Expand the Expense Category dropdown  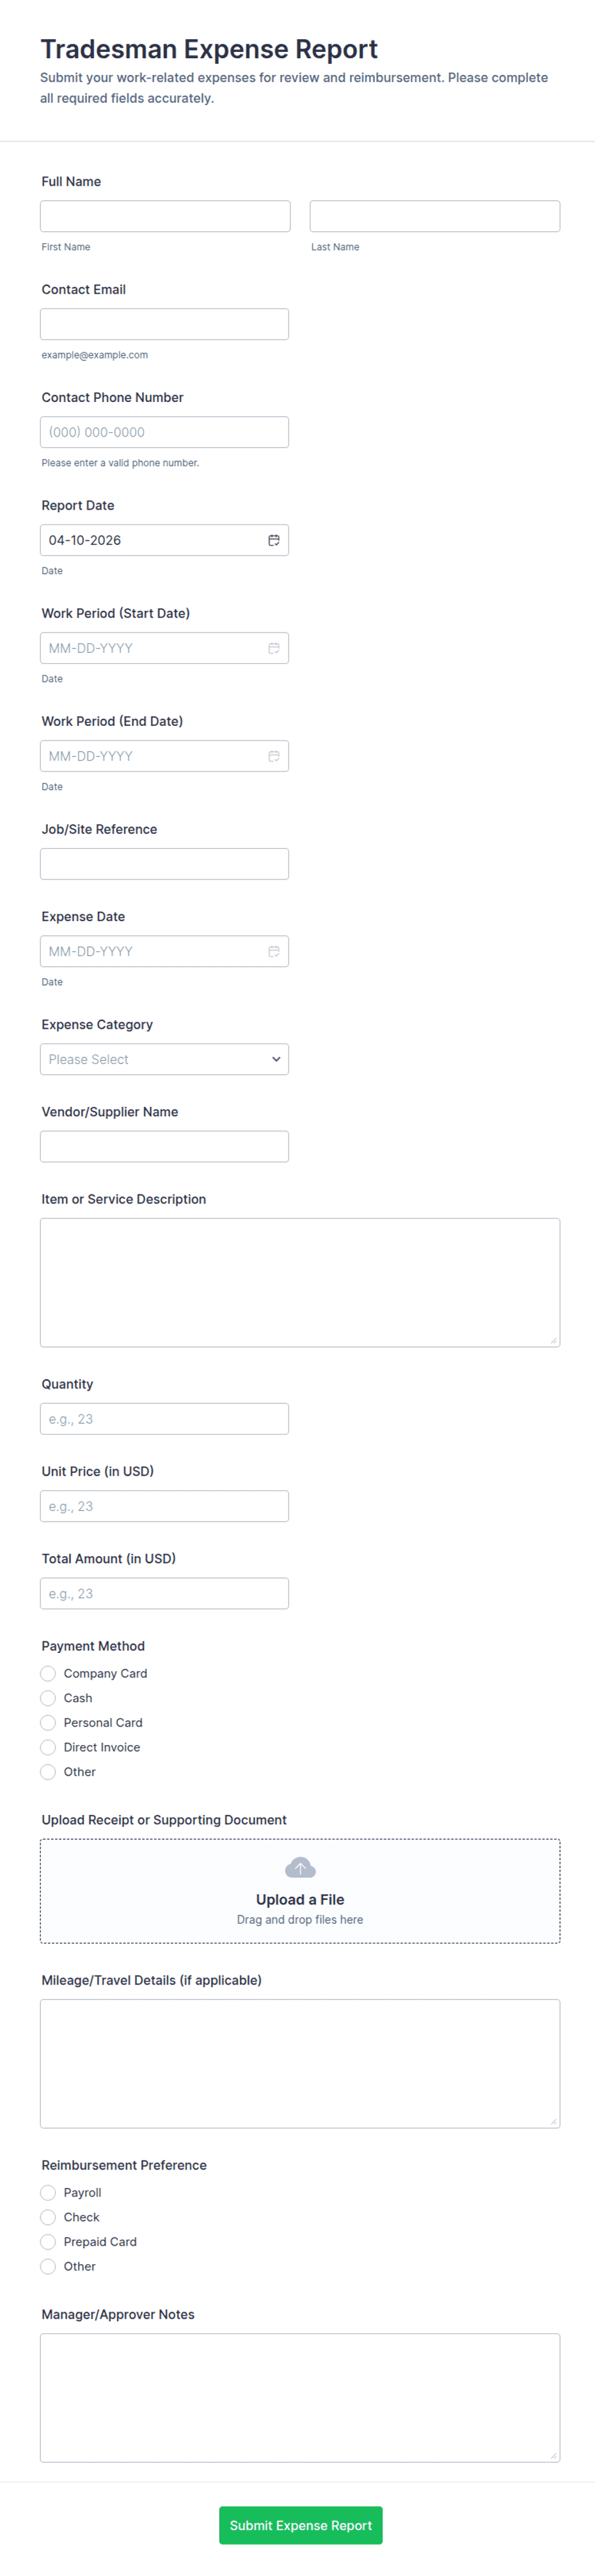[164, 1059]
